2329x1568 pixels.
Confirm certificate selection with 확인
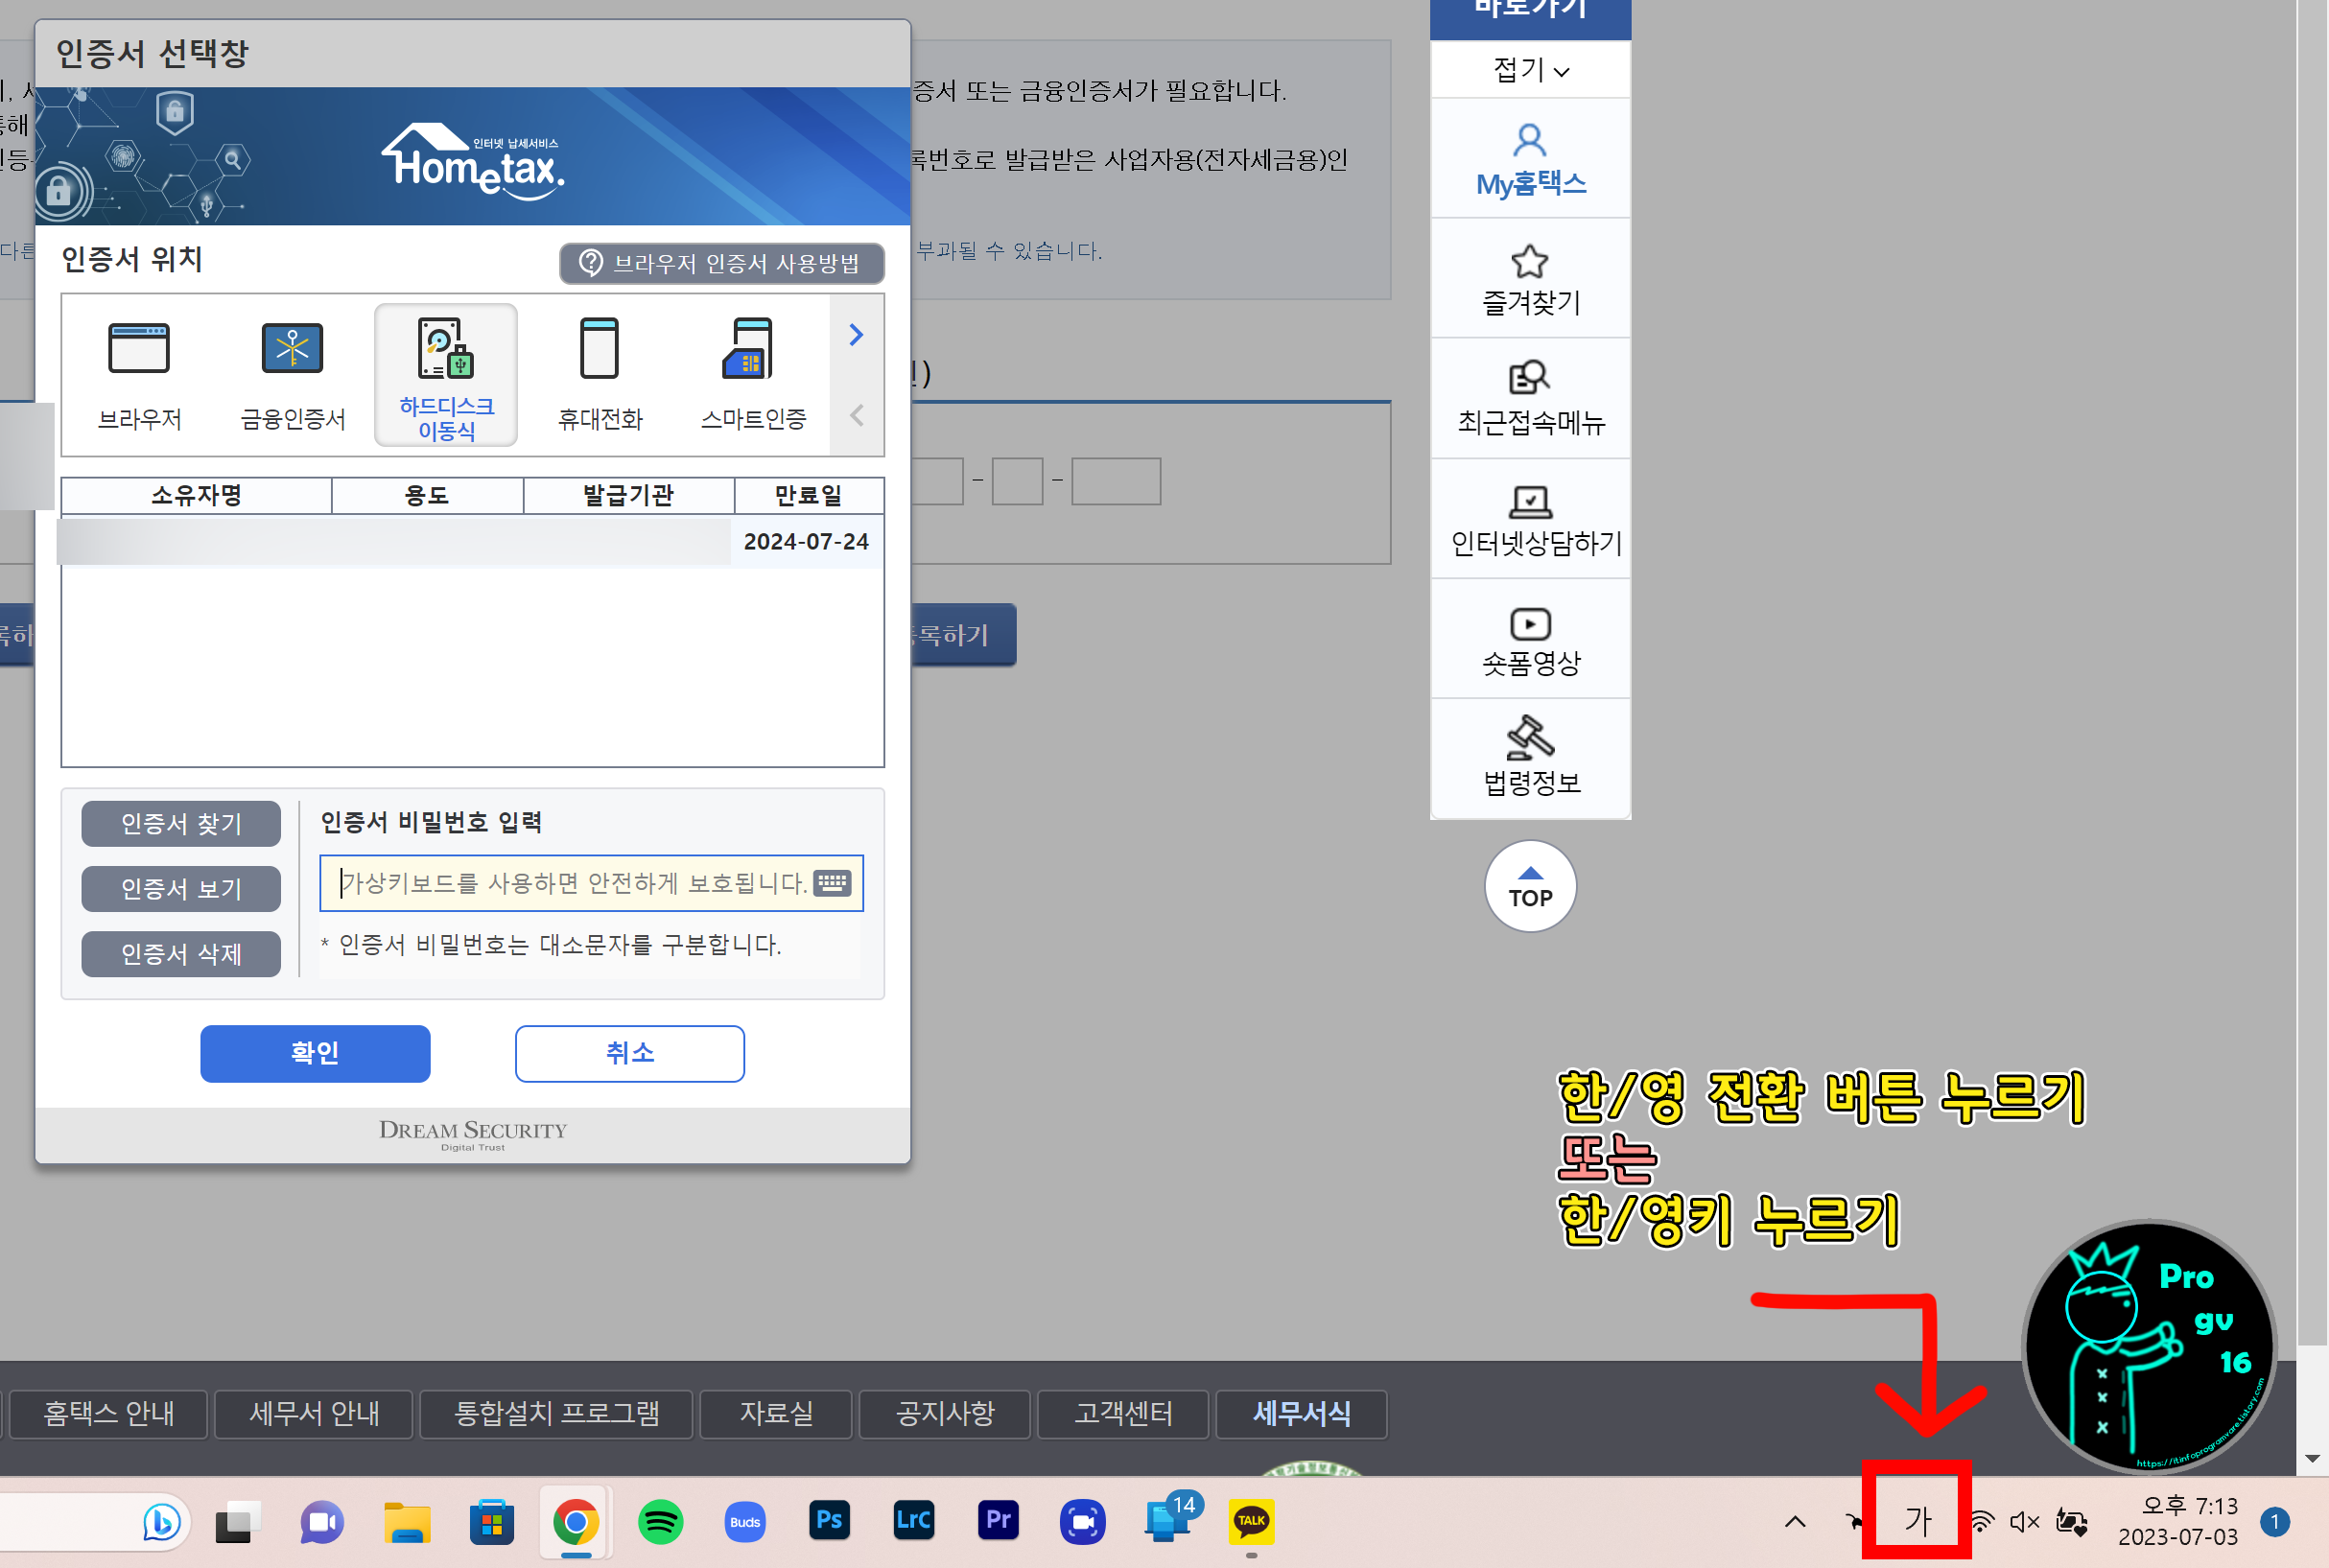click(x=314, y=1053)
